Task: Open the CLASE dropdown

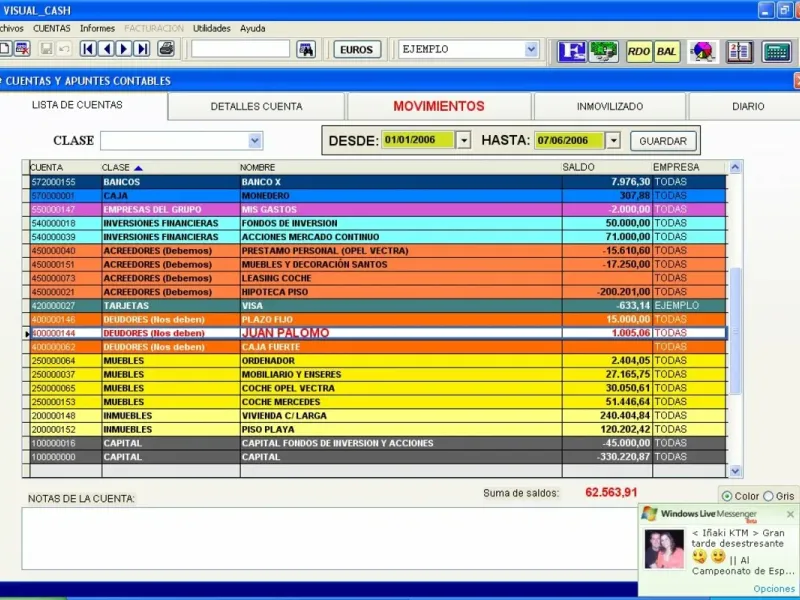Action: (255, 141)
